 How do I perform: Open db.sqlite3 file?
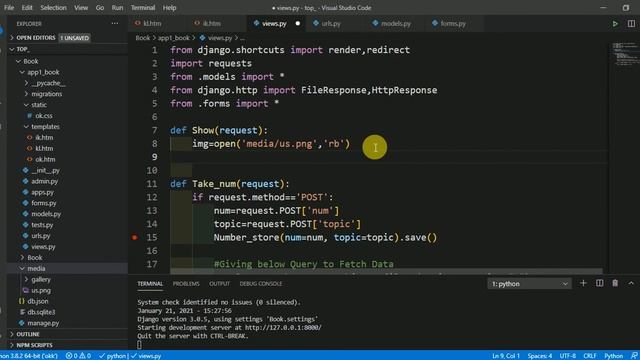41,312
